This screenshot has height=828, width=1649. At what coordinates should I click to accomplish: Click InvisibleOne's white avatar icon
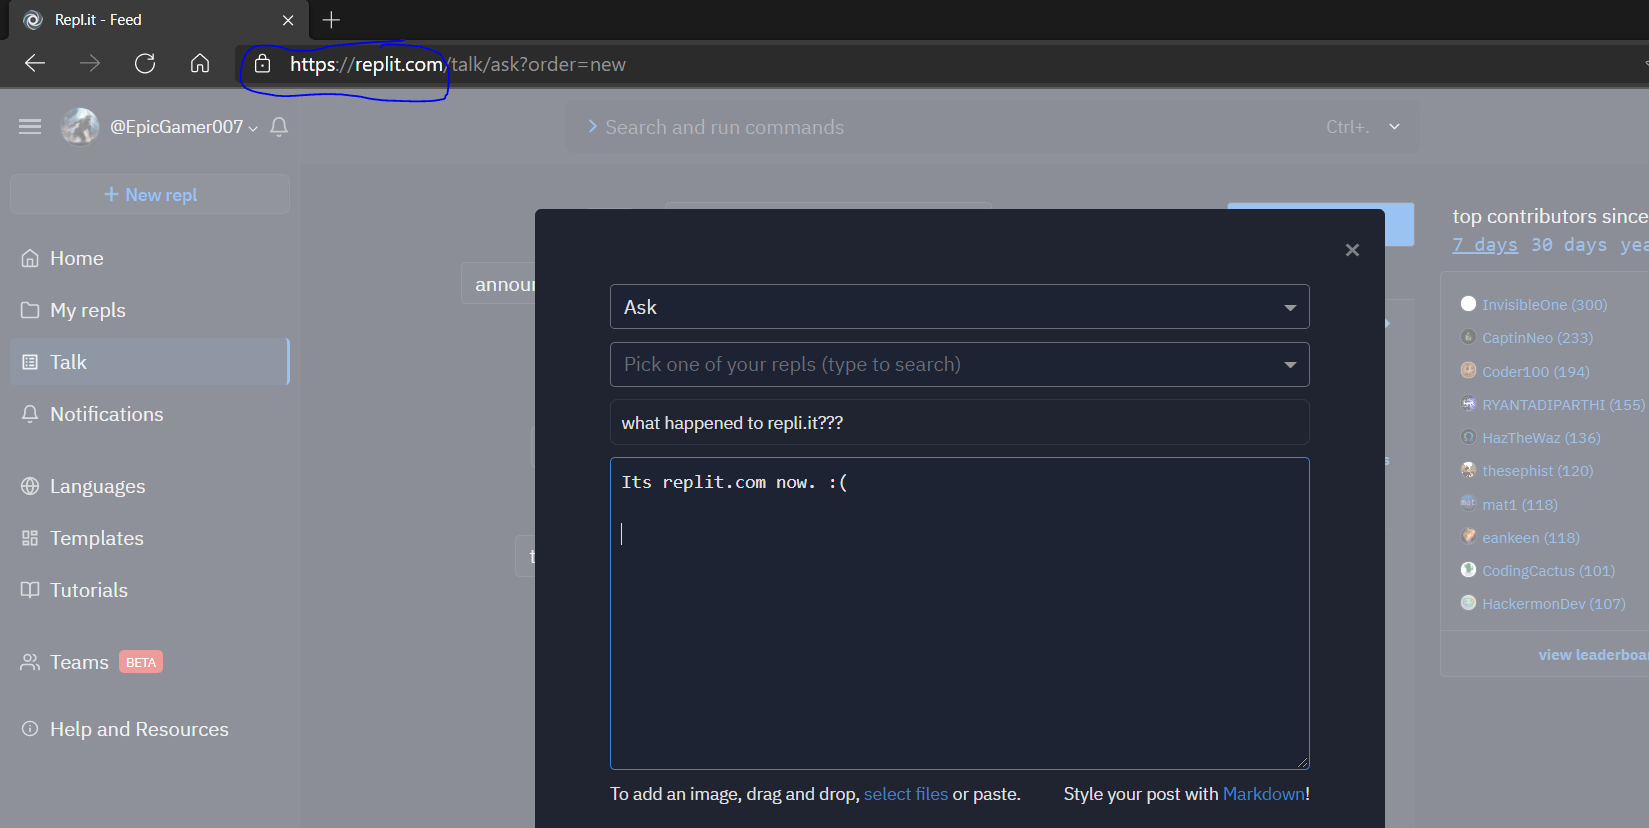point(1468,304)
